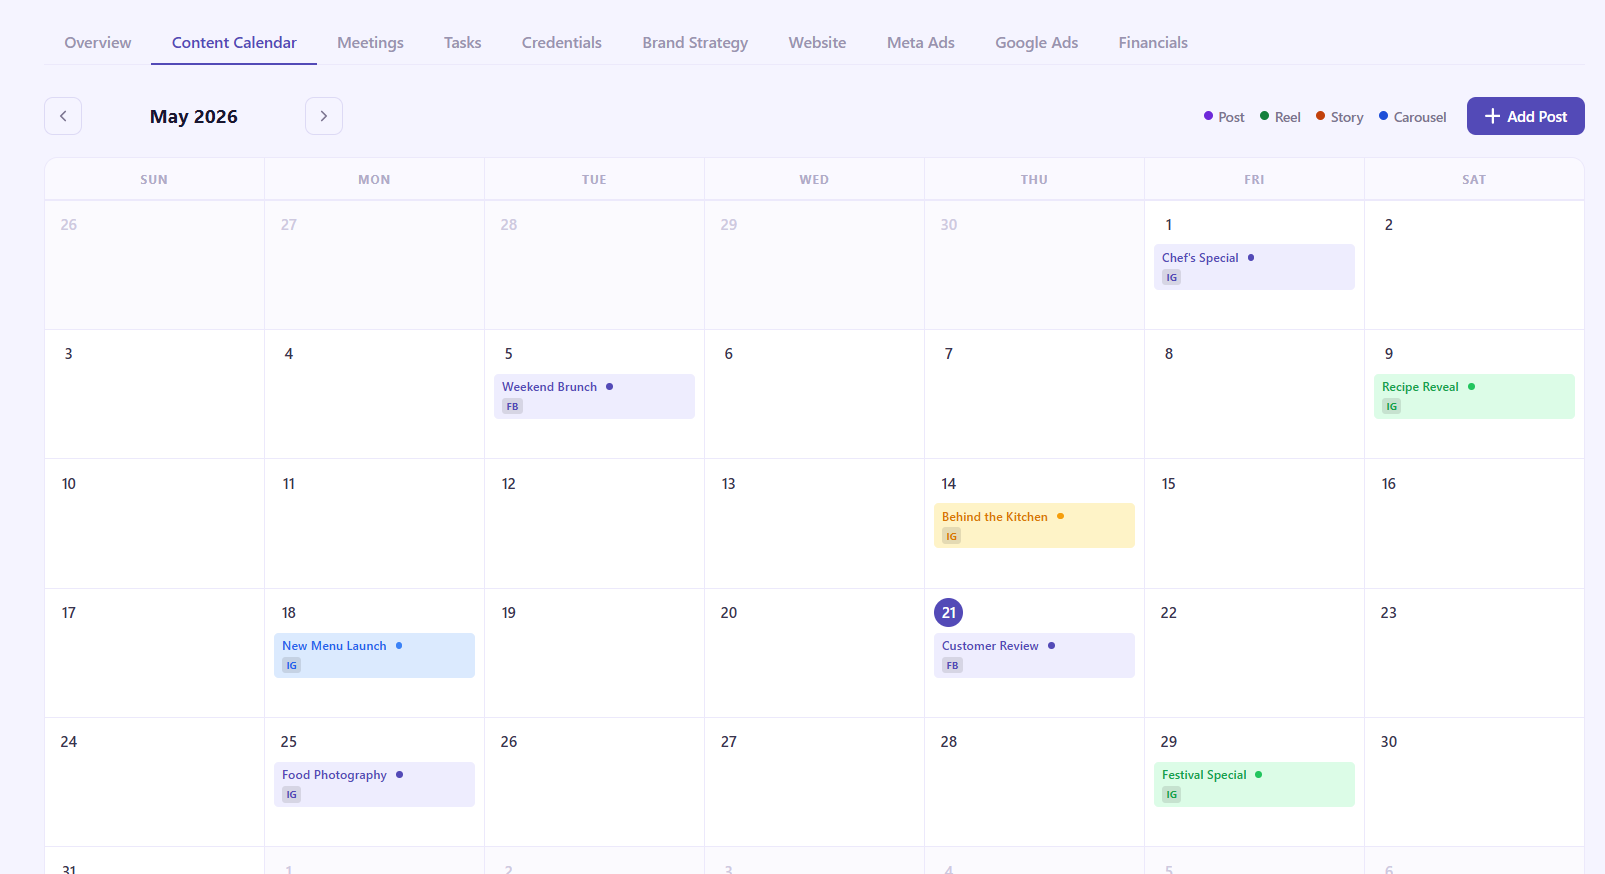Click the IG badge on New Menu Launch
This screenshot has width=1605, height=874.
(x=291, y=665)
